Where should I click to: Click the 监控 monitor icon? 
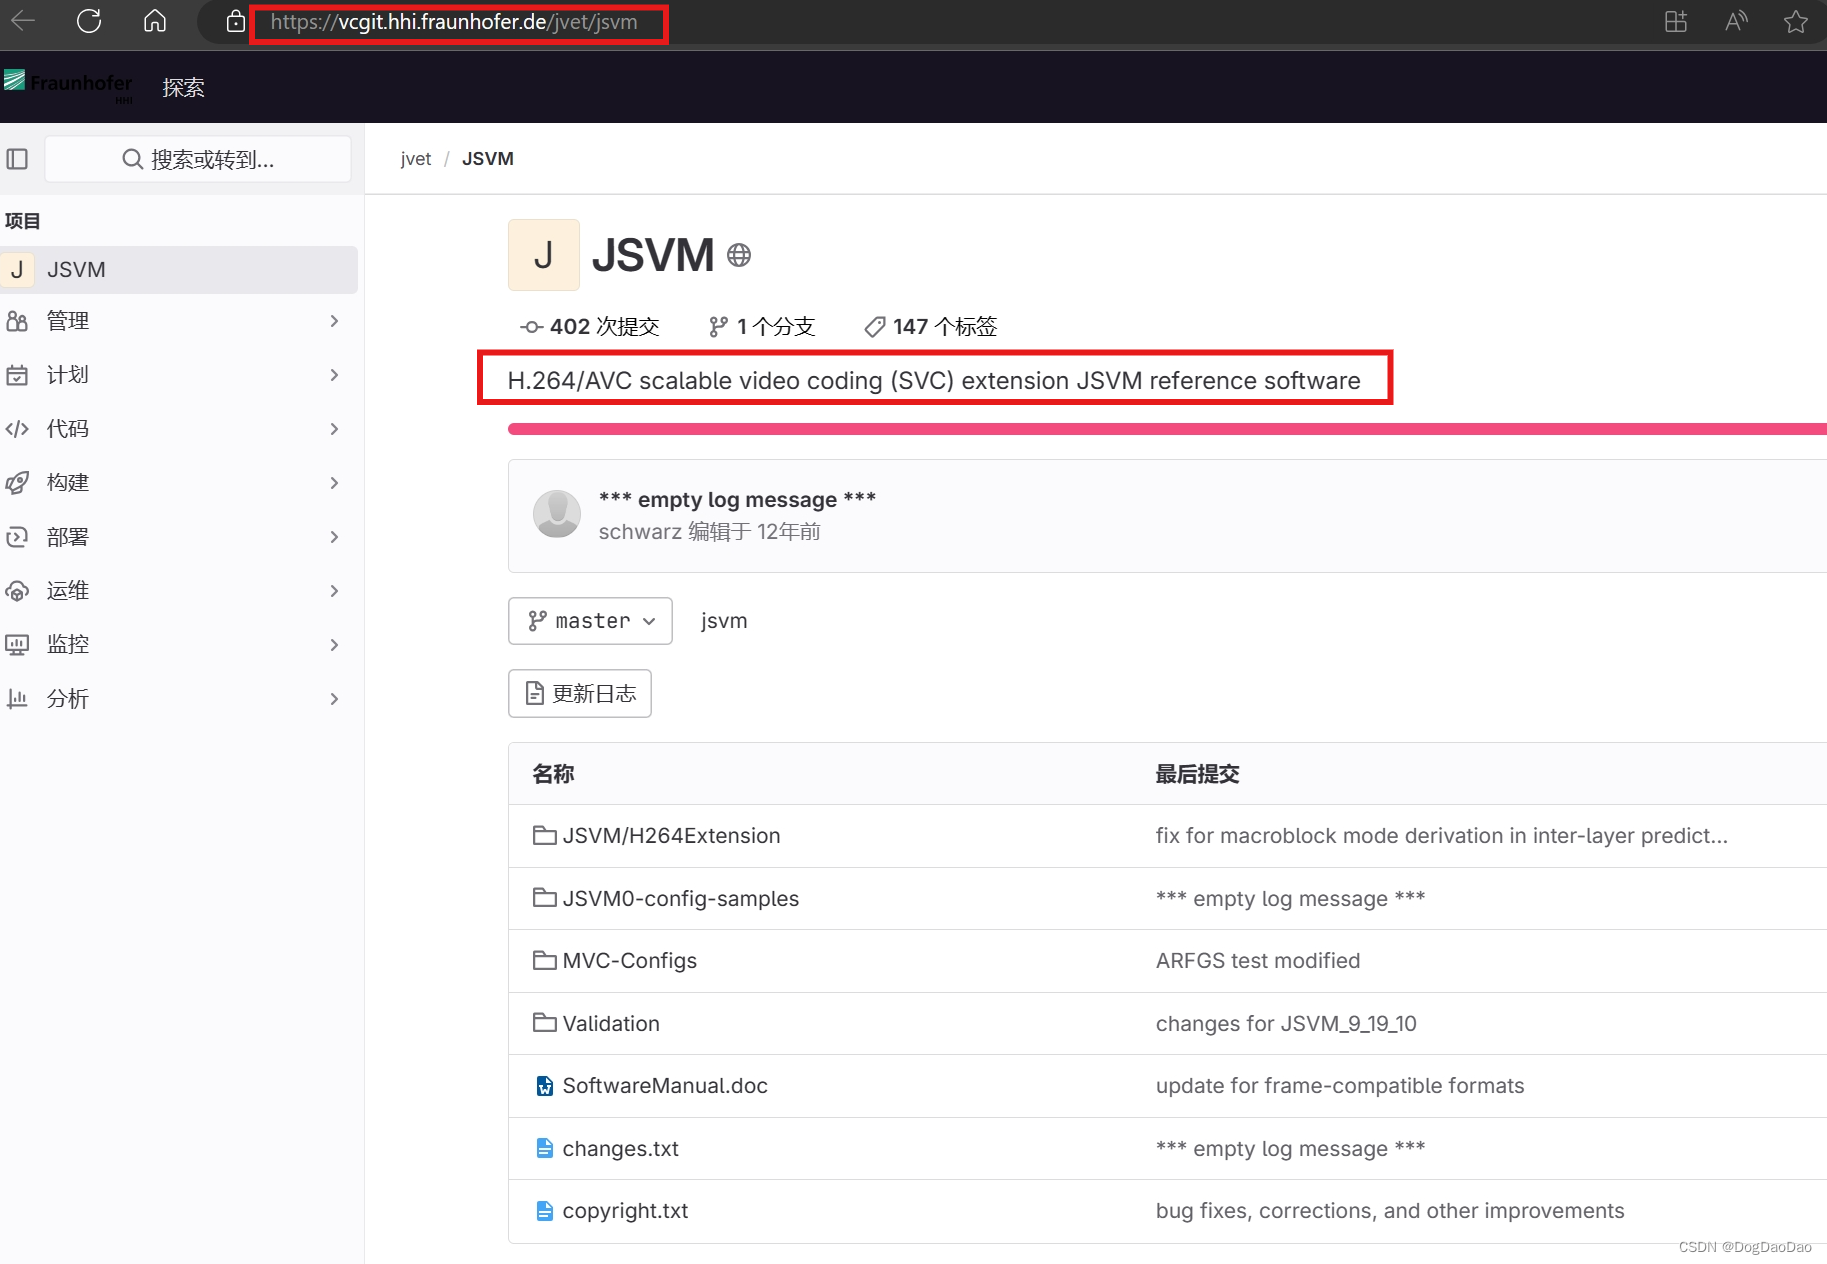click(17, 645)
